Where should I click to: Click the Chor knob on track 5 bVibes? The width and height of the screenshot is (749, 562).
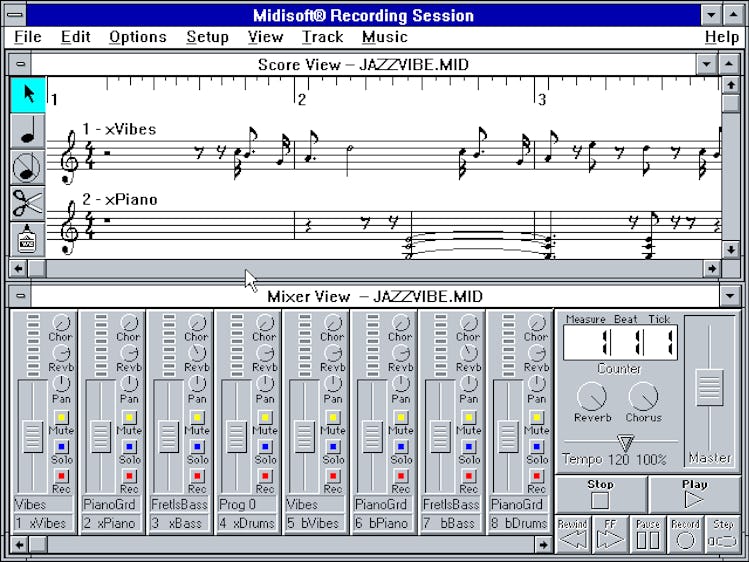332,323
